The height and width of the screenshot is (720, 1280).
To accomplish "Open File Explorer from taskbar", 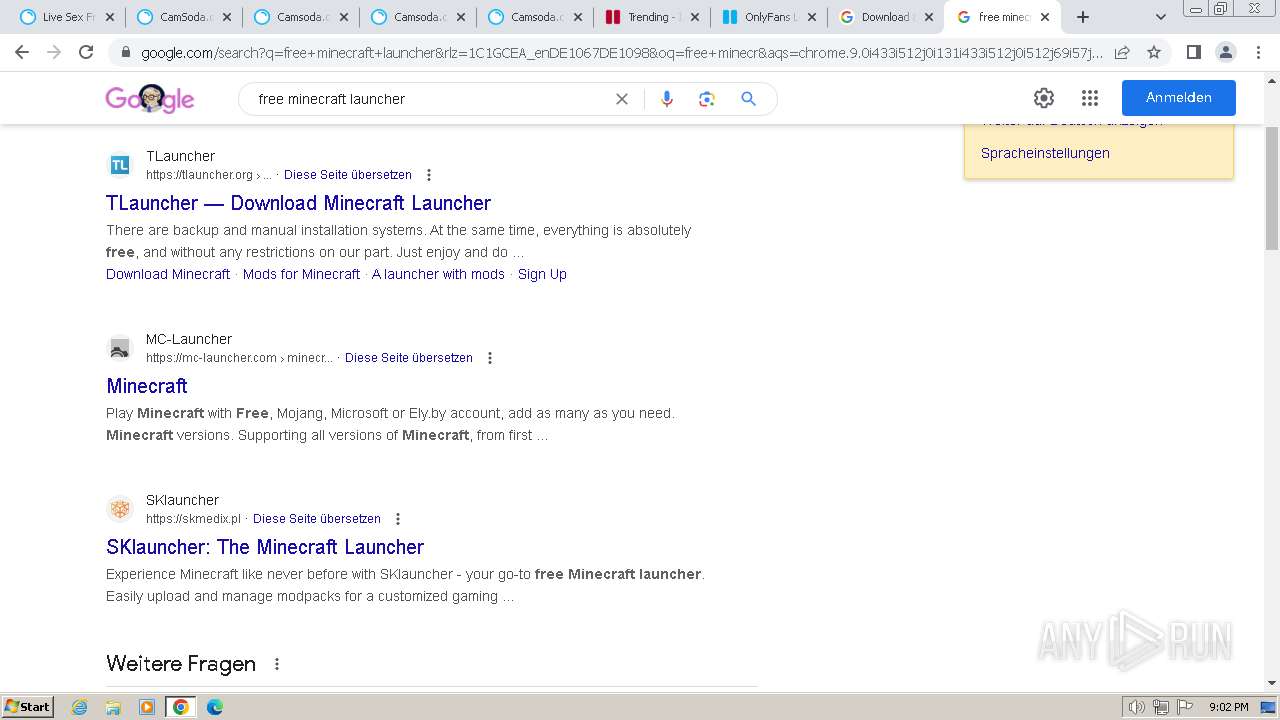I will point(113,707).
